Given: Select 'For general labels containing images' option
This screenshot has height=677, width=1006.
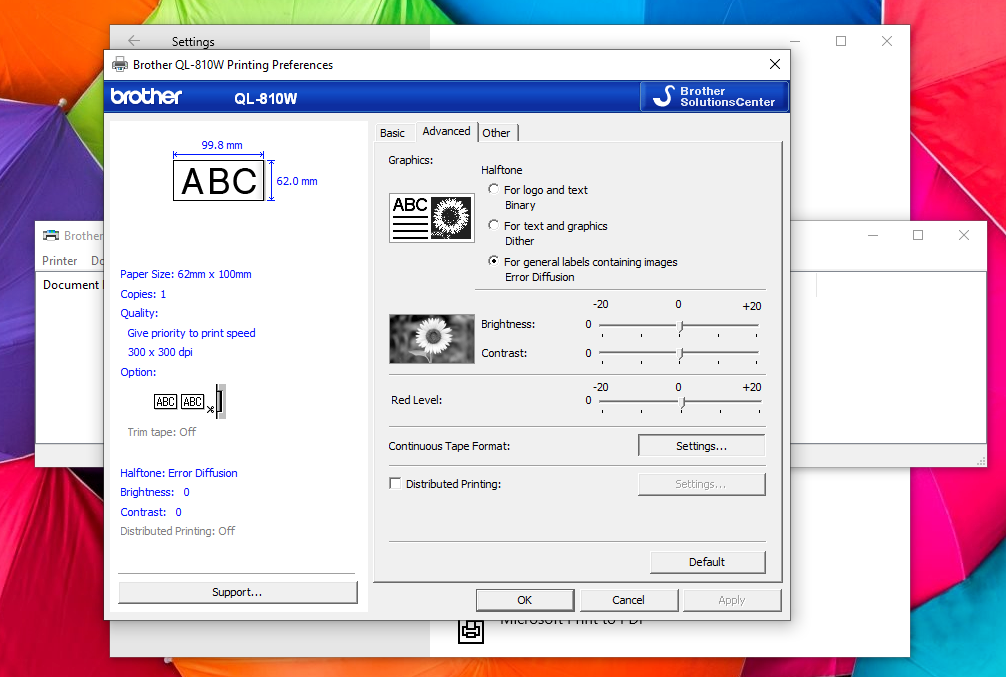Looking at the screenshot, I should click(x=493, y=261).
